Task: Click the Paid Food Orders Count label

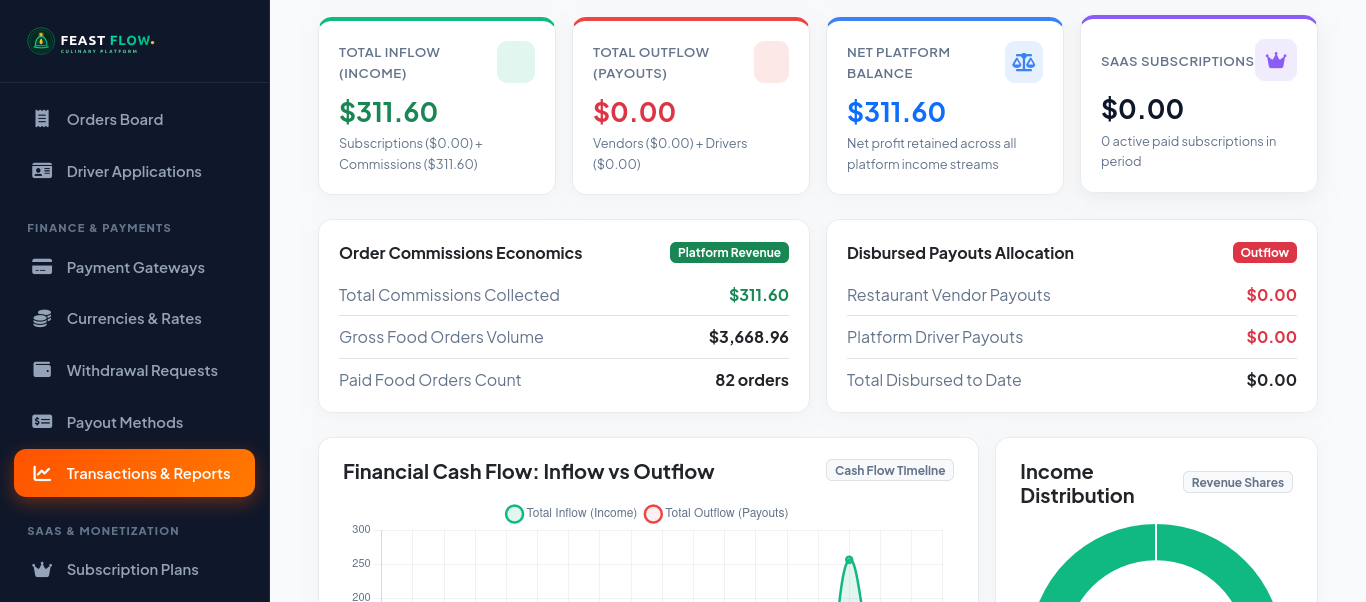Action: click(430, 380)
